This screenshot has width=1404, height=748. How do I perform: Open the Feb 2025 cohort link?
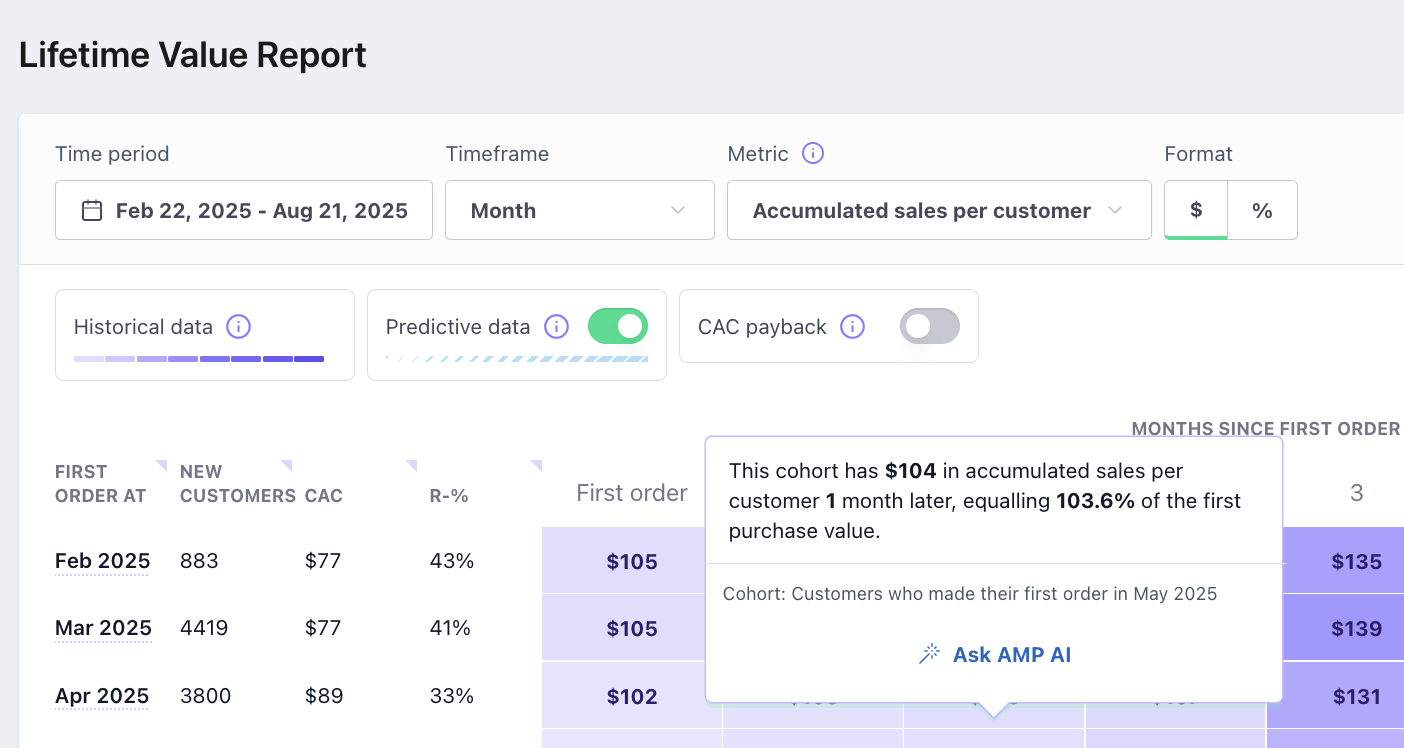click(x=102, y=561)
